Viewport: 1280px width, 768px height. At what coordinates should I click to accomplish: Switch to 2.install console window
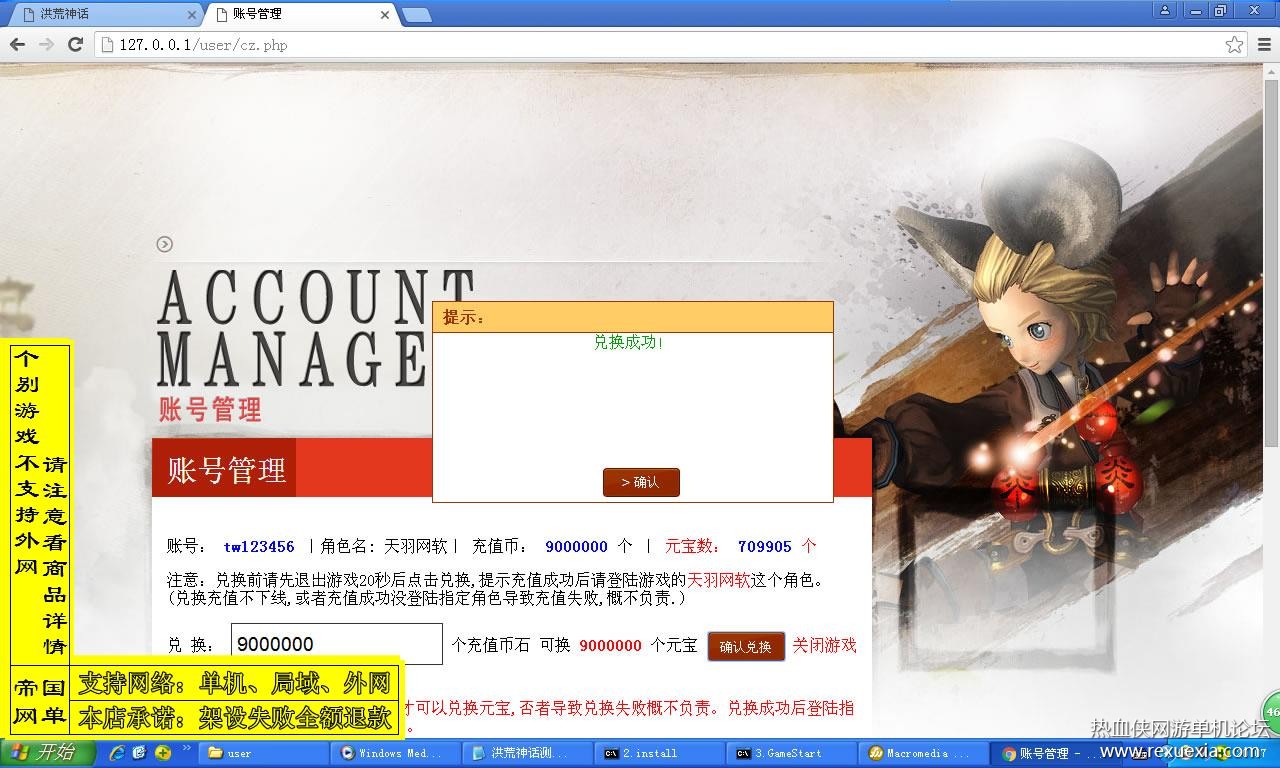(x=660, y=753)
